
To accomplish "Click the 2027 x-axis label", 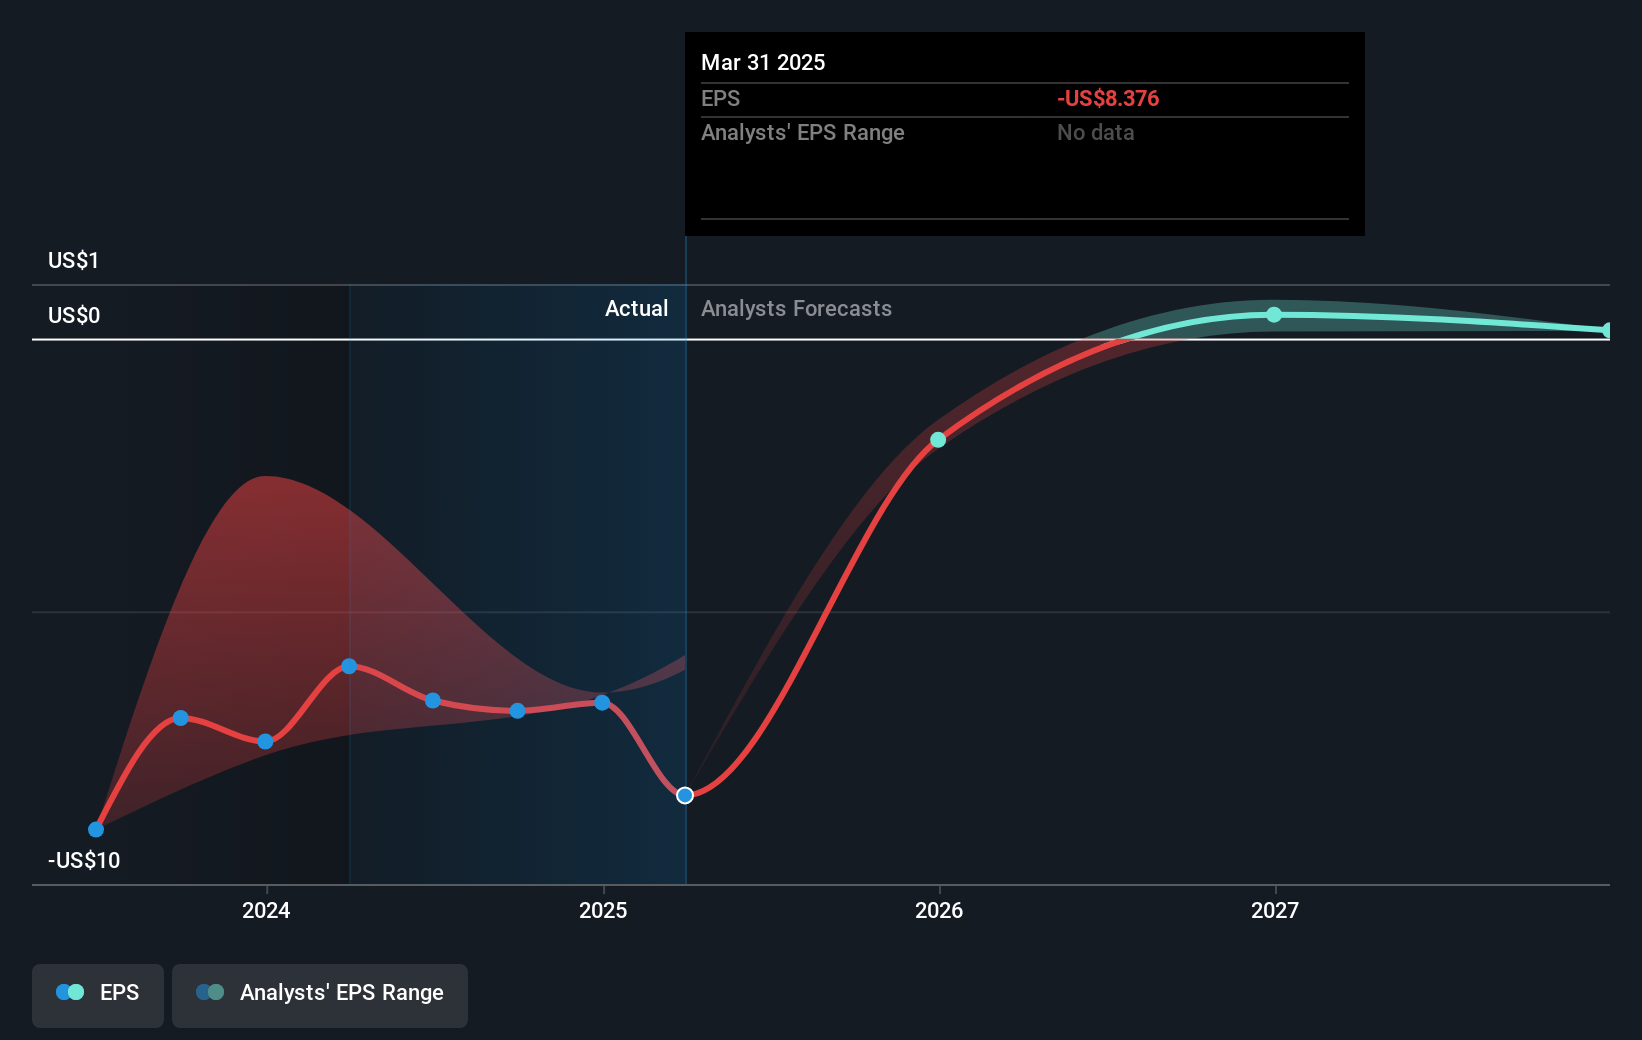I will [x=1275, y=910].
